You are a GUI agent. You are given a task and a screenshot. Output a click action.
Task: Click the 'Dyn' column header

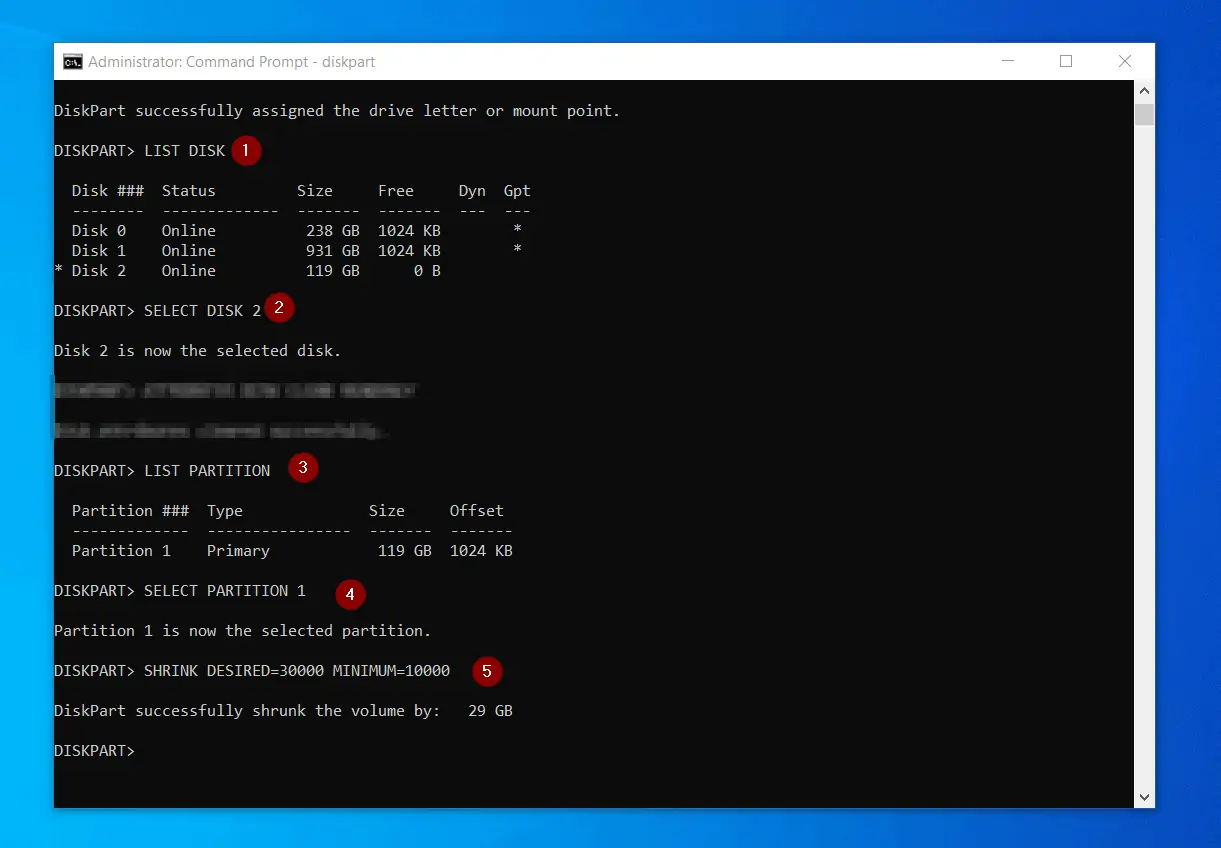click(472, 191)
